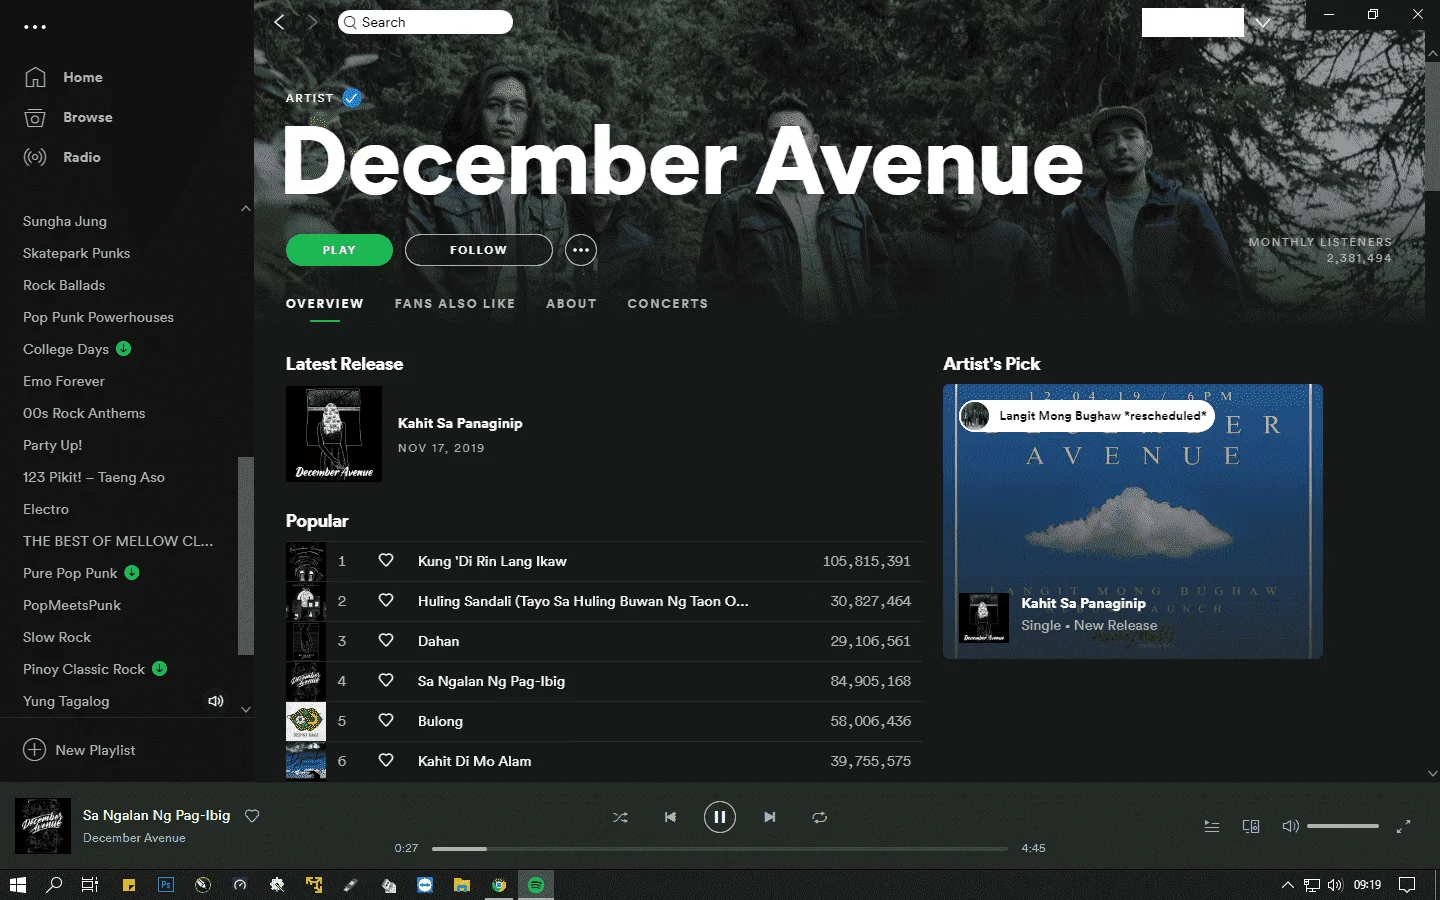Save the now playing track with heart
This screenshot has height=900, width=1440.
(252, 816)
